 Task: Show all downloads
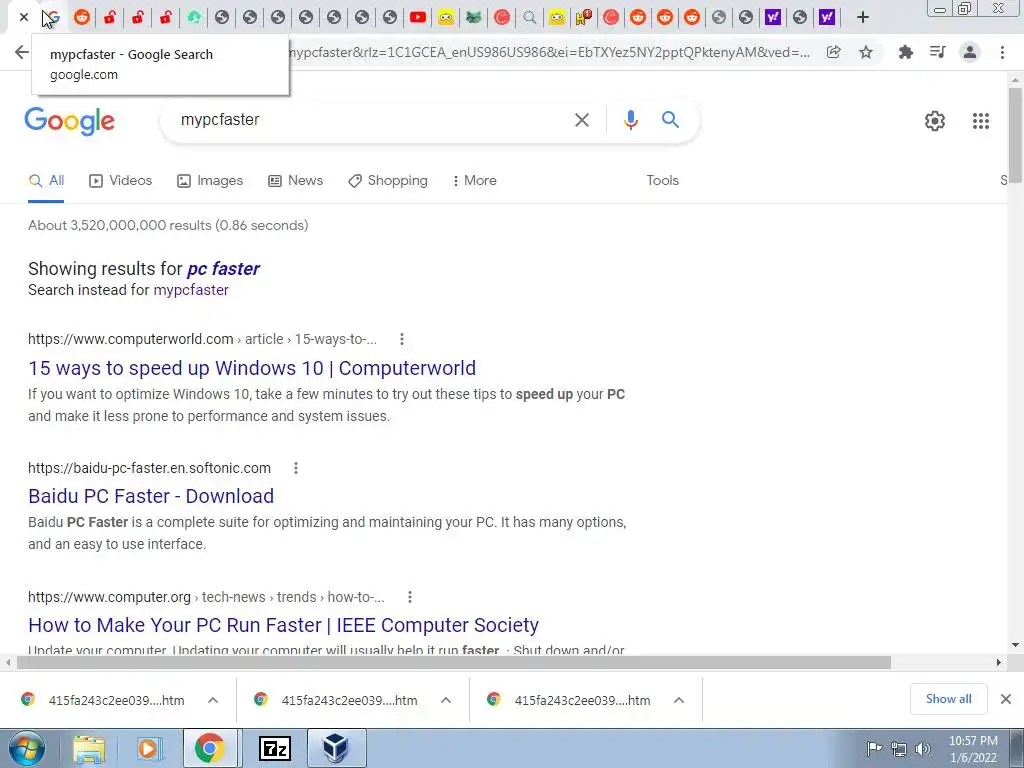tap(948, 699)
